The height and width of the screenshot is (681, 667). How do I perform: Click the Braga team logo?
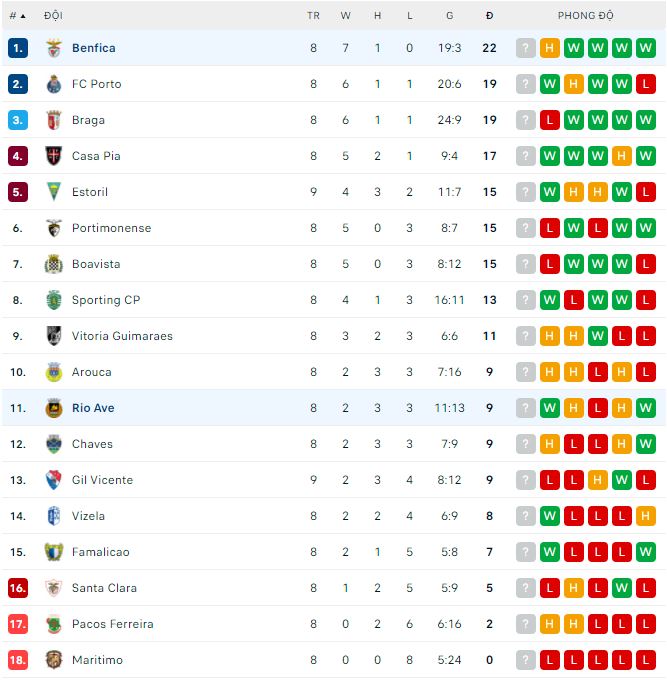point(54,120)
